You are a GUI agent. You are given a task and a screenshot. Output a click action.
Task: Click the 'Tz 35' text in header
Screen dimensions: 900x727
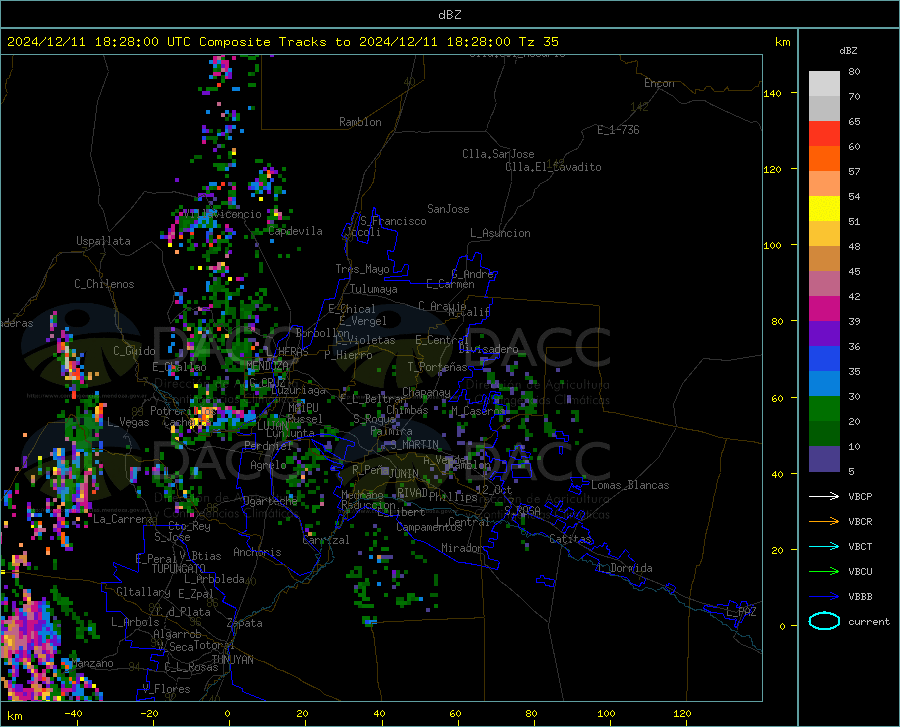point(538,42)
